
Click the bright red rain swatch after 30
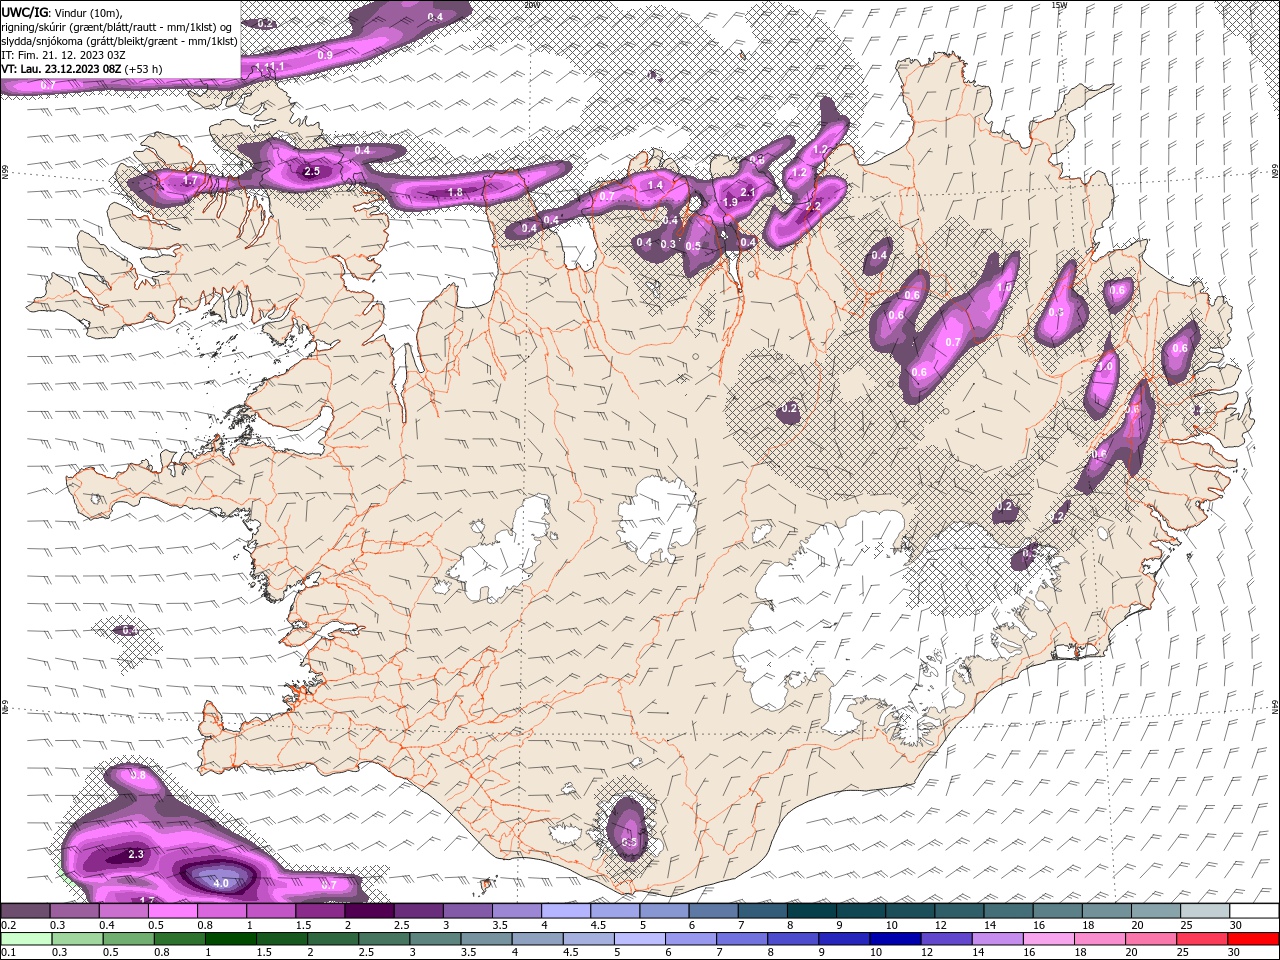click(1253, 939)
